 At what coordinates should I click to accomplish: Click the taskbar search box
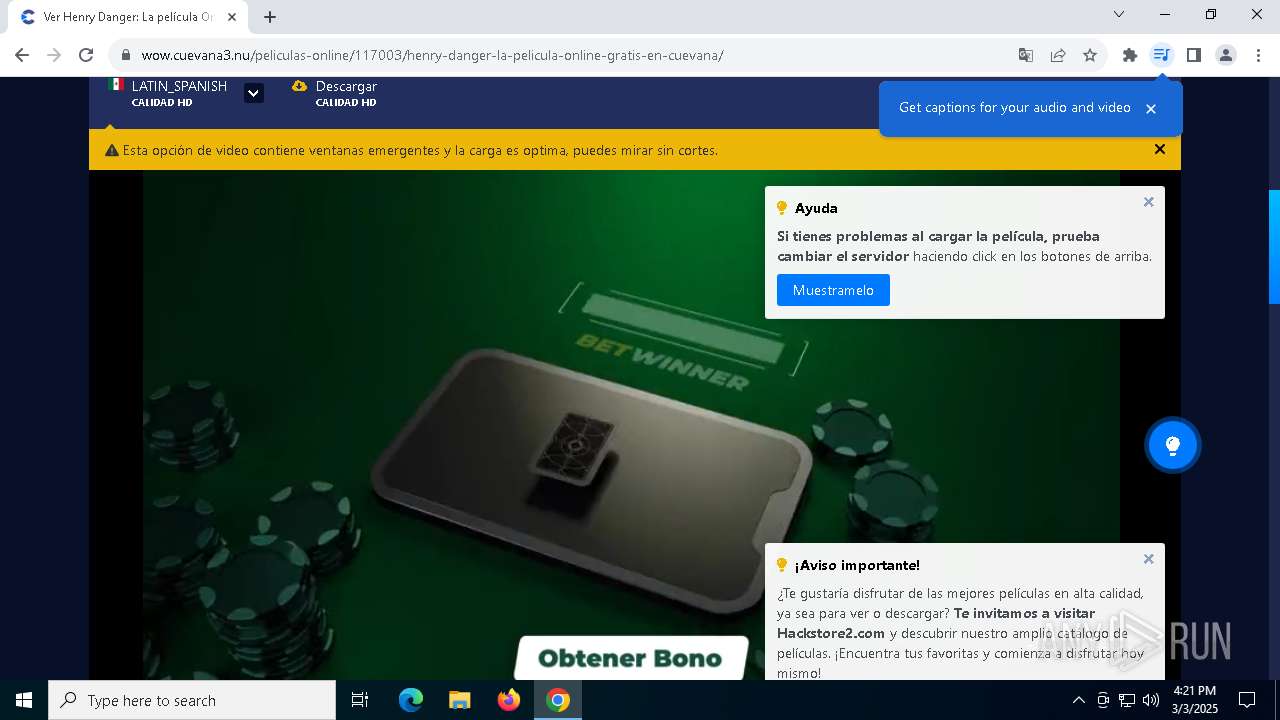tap(192, 700)
